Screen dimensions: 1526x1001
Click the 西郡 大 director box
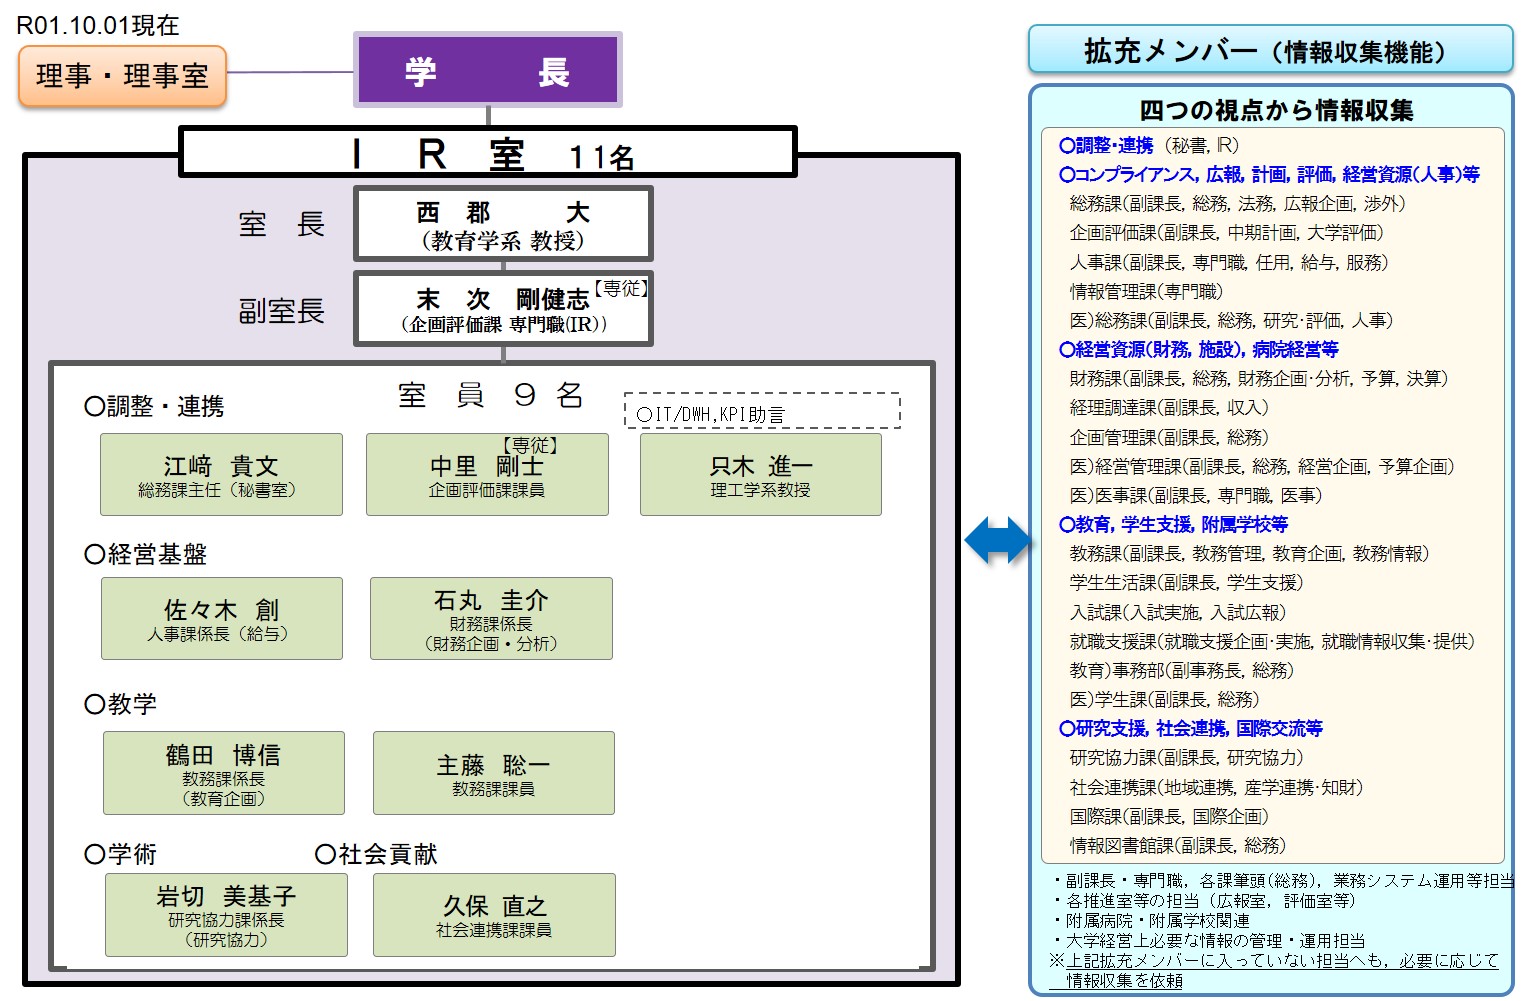(x=503, y=224)
